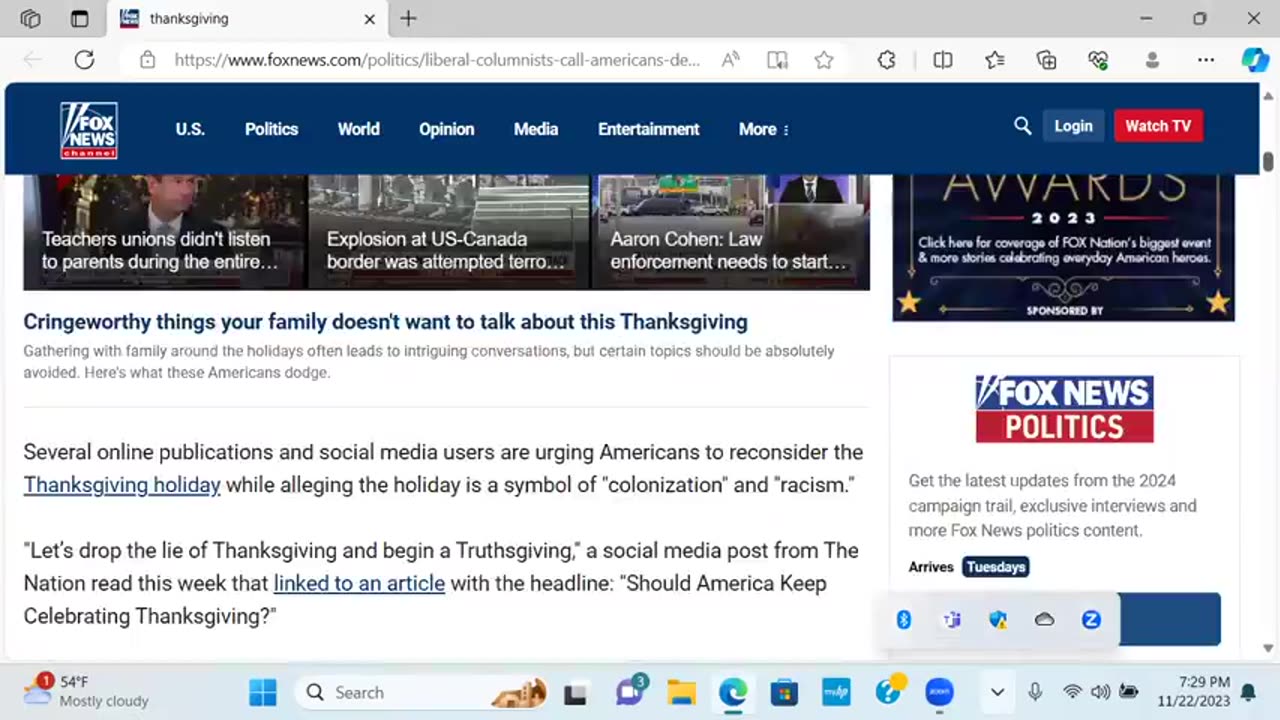
Task: Click the browser profile avatar icon
Action: tap(1152, 60)
